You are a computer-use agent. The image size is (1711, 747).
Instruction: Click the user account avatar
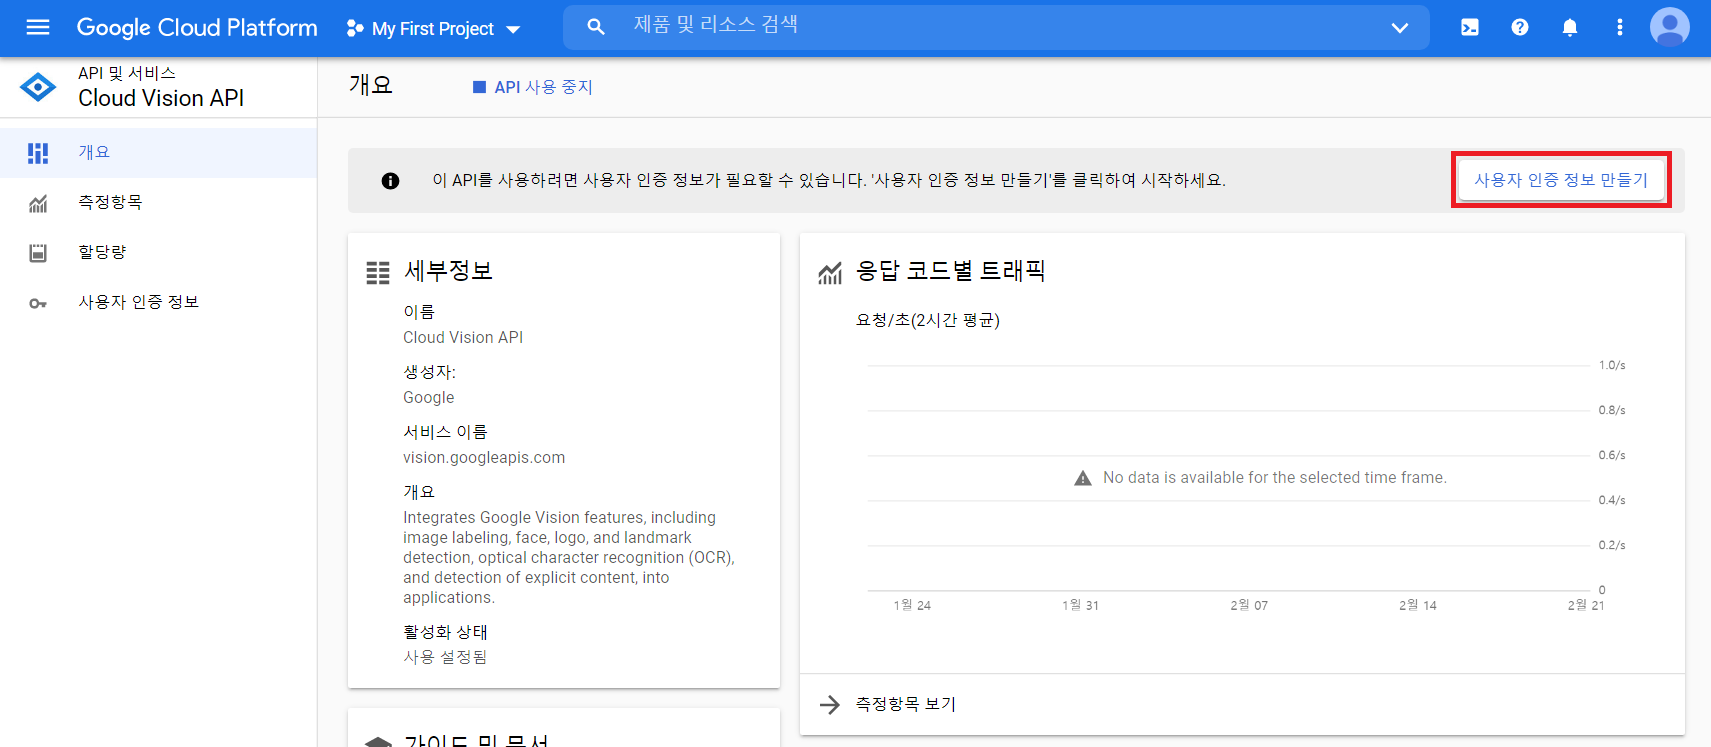1669,27
